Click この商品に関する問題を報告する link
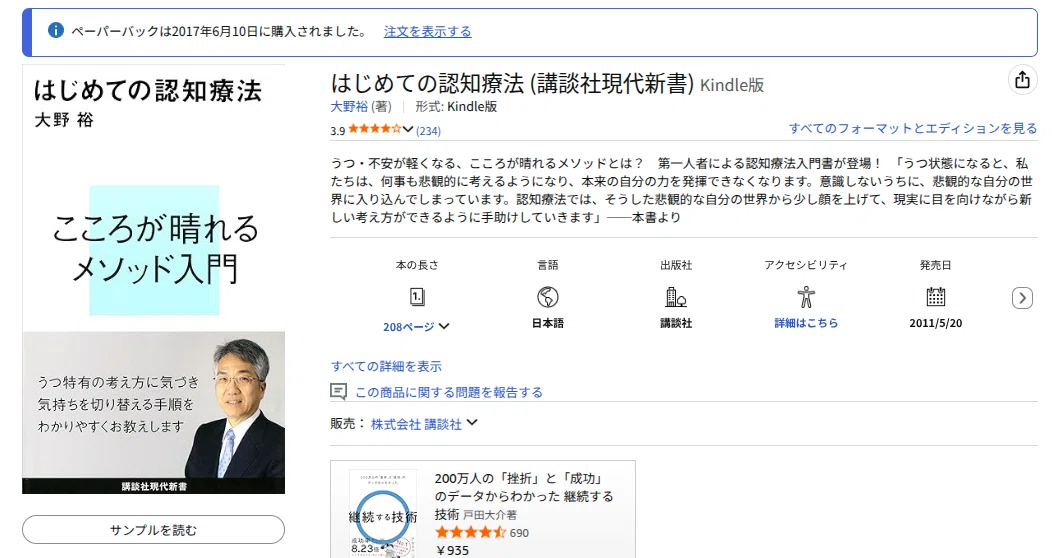 coord(449,392)
